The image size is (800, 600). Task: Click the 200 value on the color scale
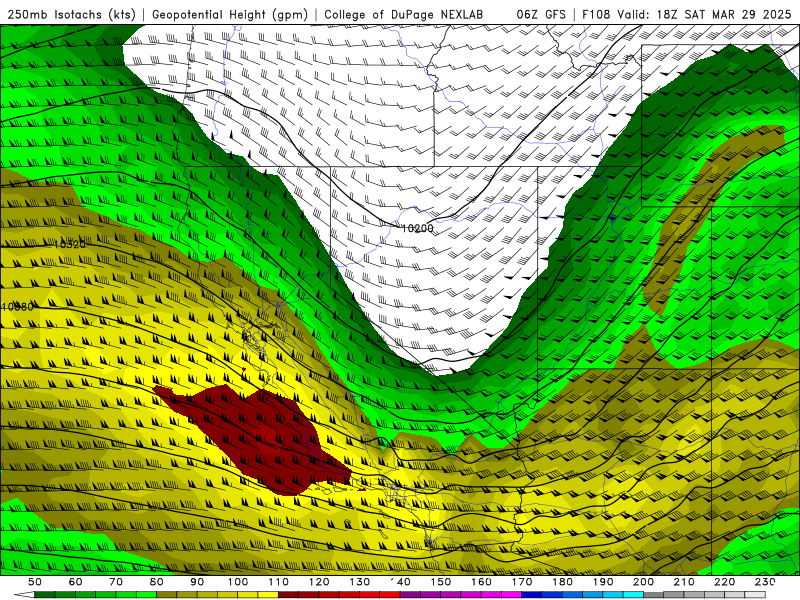(x=644, y=582)
